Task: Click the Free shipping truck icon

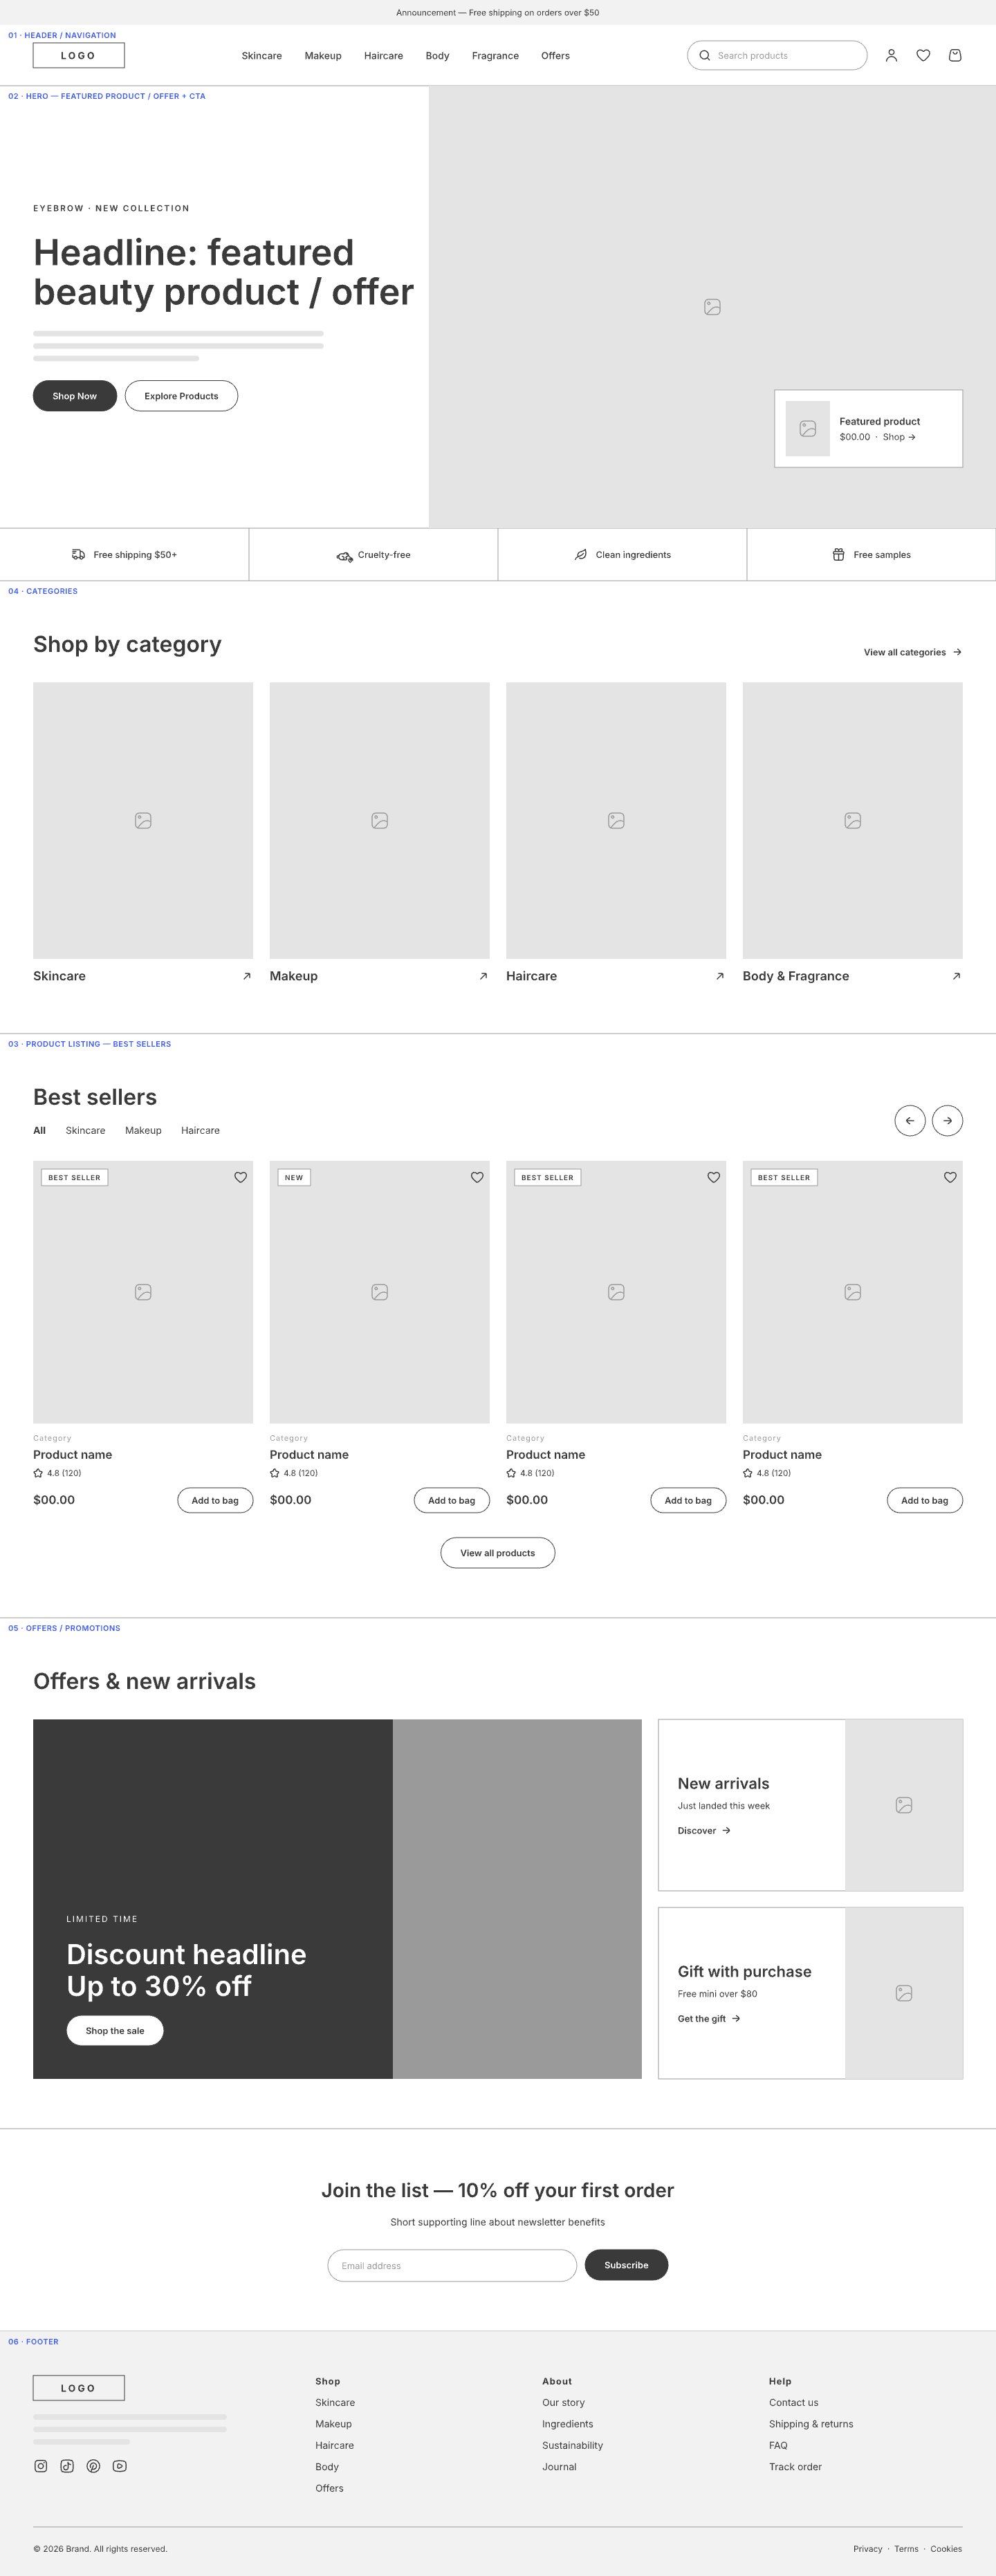Action: (78, 555)
